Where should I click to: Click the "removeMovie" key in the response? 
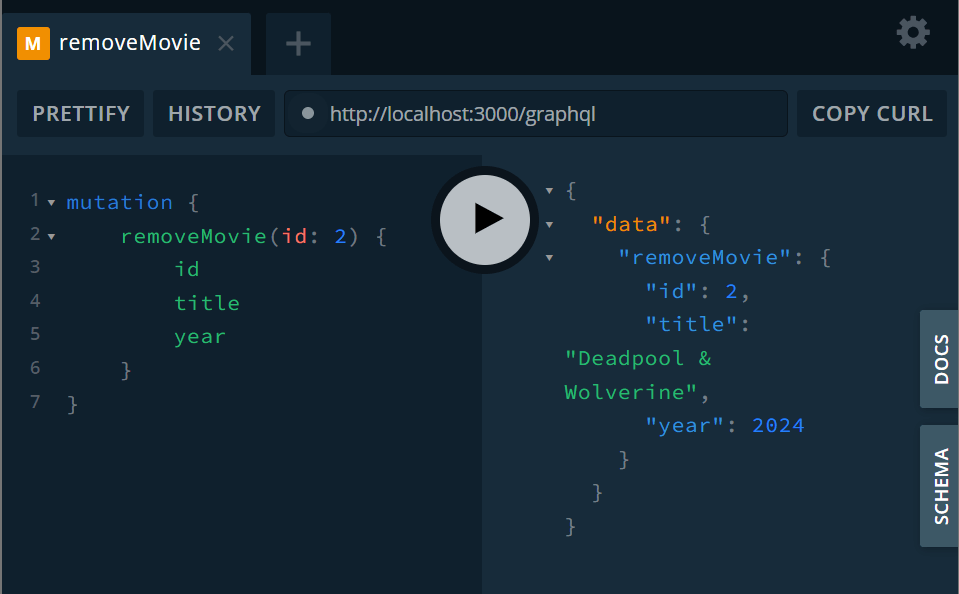tap(705, 258)
